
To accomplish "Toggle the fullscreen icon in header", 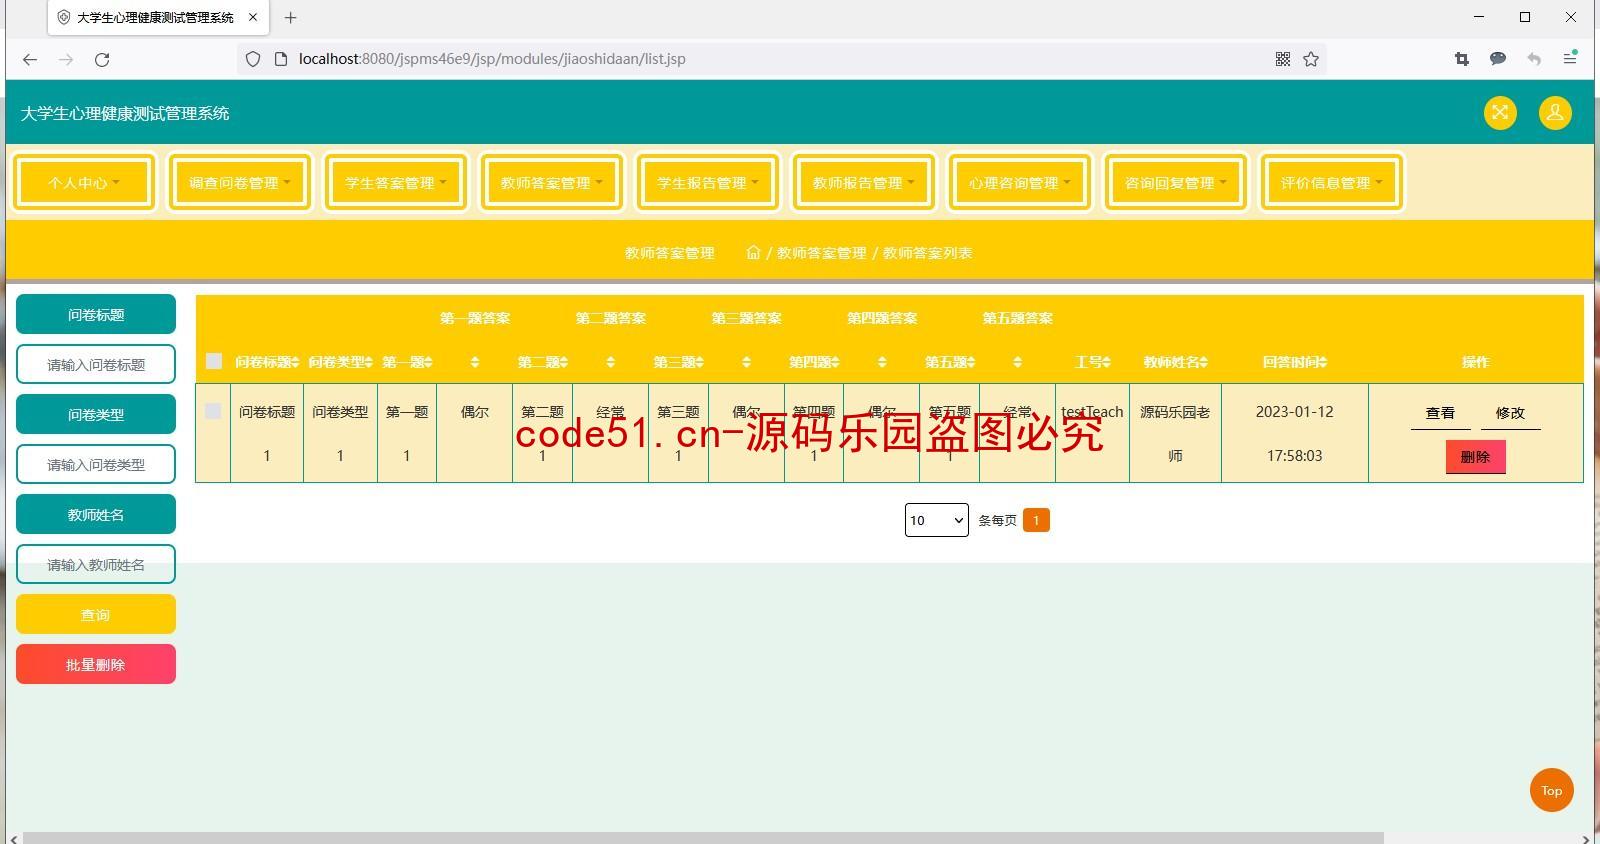I will coord(1500,112).
